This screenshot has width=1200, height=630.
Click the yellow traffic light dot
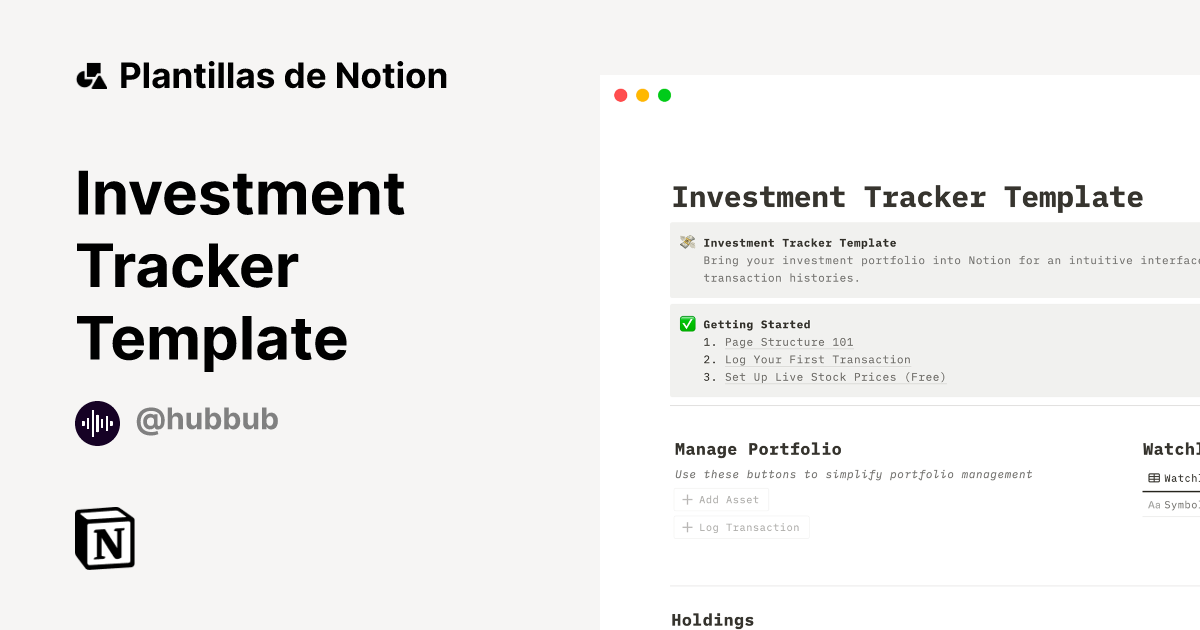pyautogui.click(x=642, y=94)
